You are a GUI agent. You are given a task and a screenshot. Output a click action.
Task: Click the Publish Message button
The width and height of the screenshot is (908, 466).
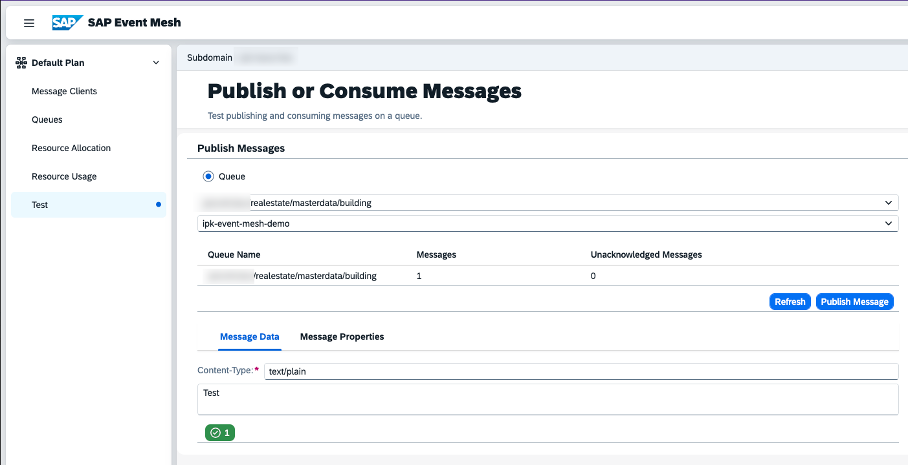pos(855,302)
